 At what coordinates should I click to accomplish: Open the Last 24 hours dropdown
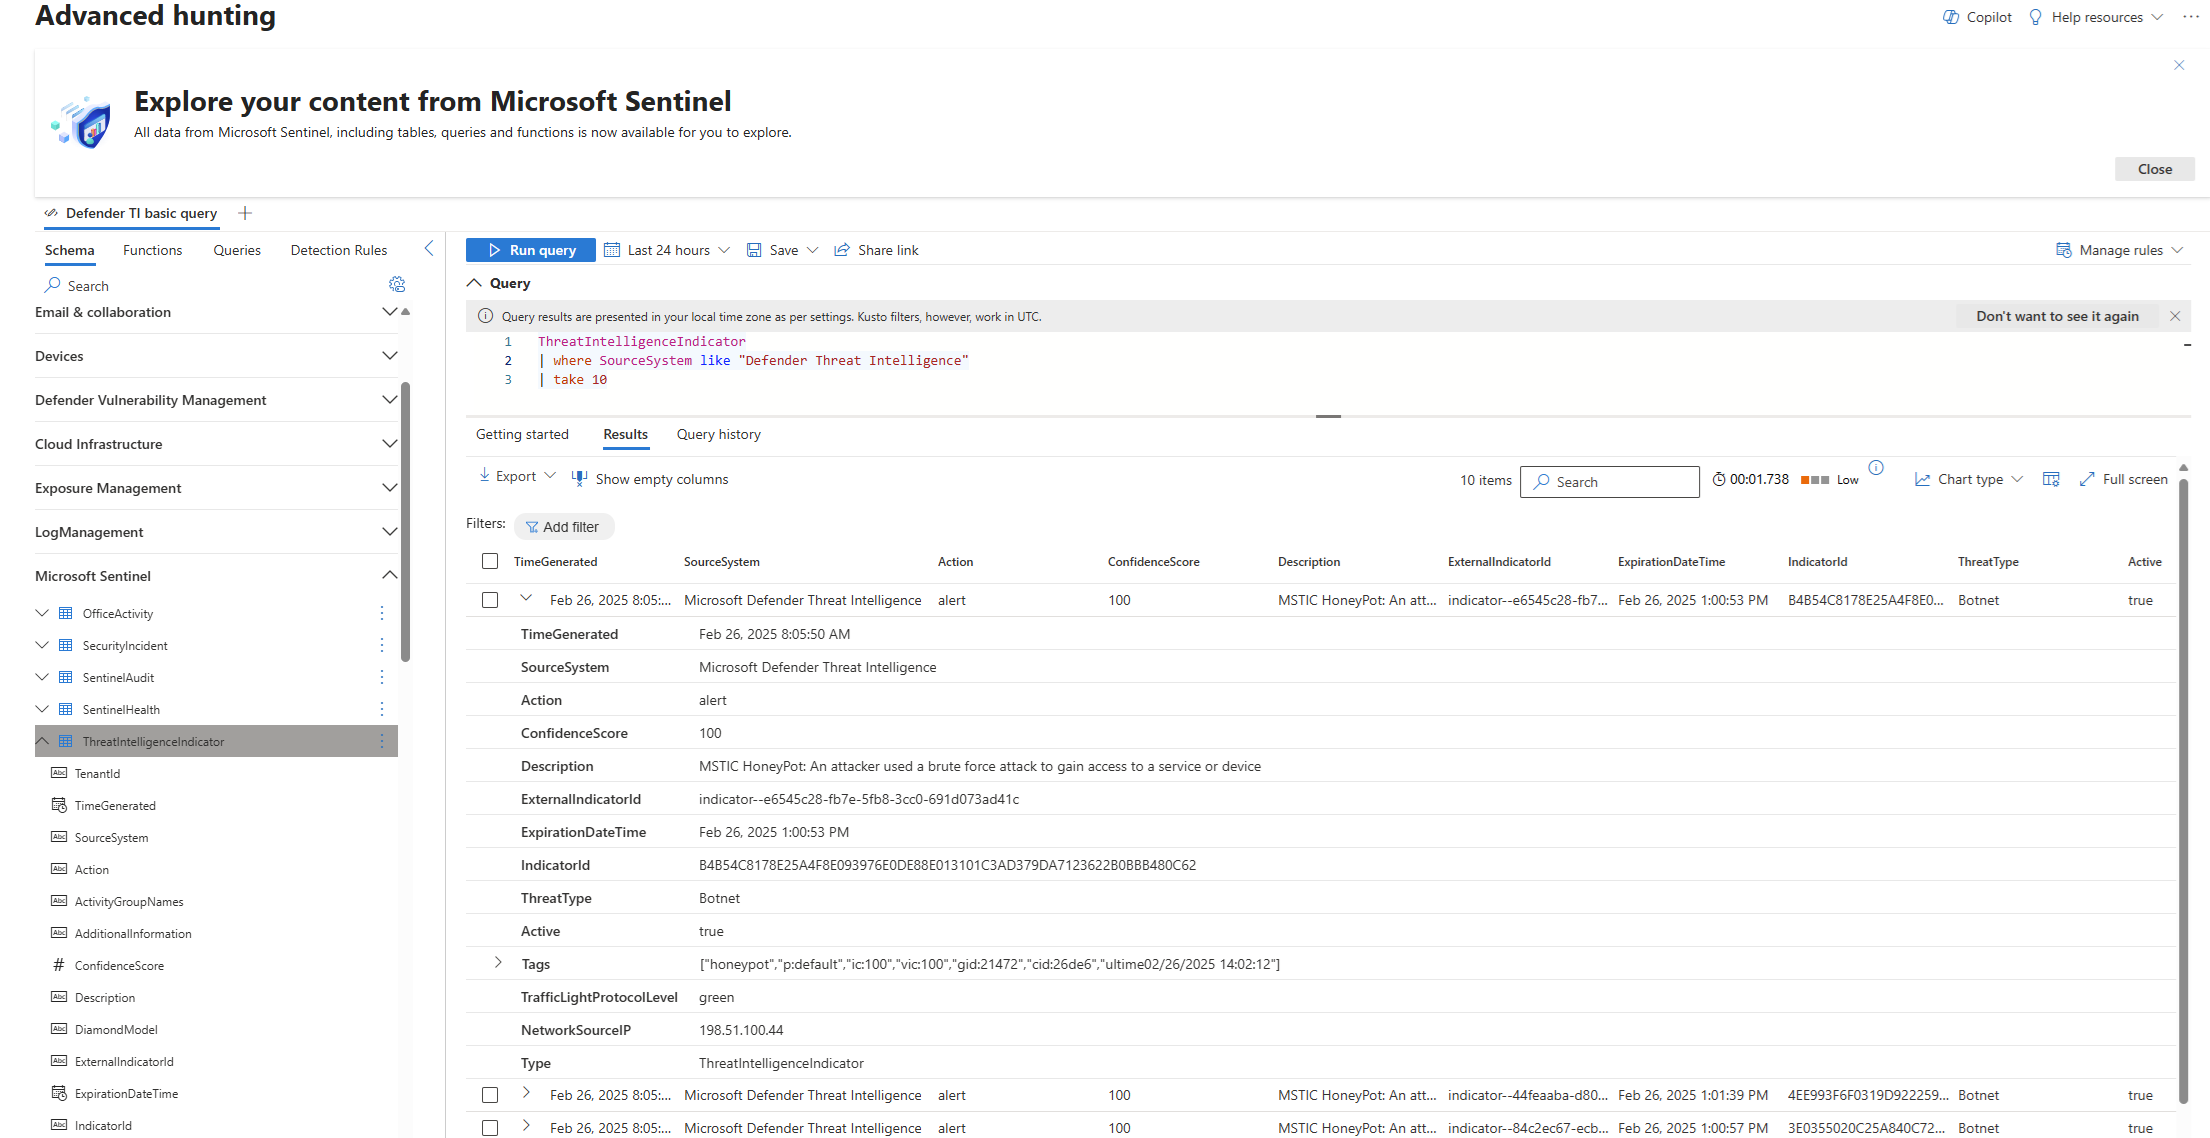click(x=668, y=250)
